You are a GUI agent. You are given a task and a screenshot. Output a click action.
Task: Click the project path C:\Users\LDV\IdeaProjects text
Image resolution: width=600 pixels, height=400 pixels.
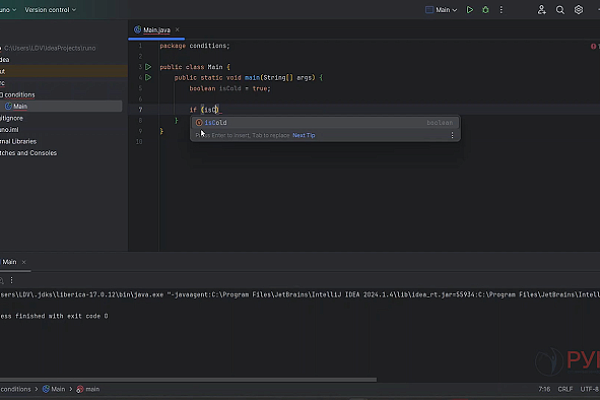[x=50, y=48]
